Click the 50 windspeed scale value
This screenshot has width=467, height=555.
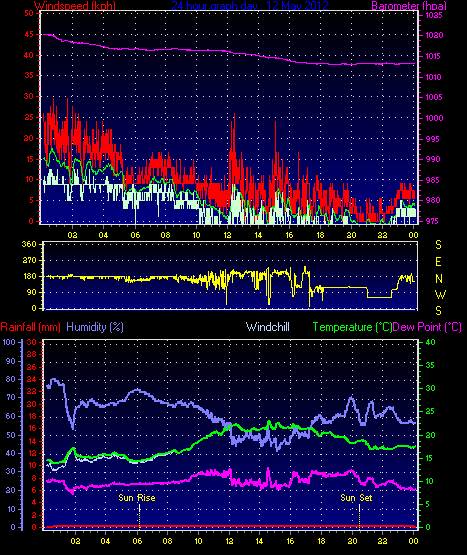[x=29, y=13]
